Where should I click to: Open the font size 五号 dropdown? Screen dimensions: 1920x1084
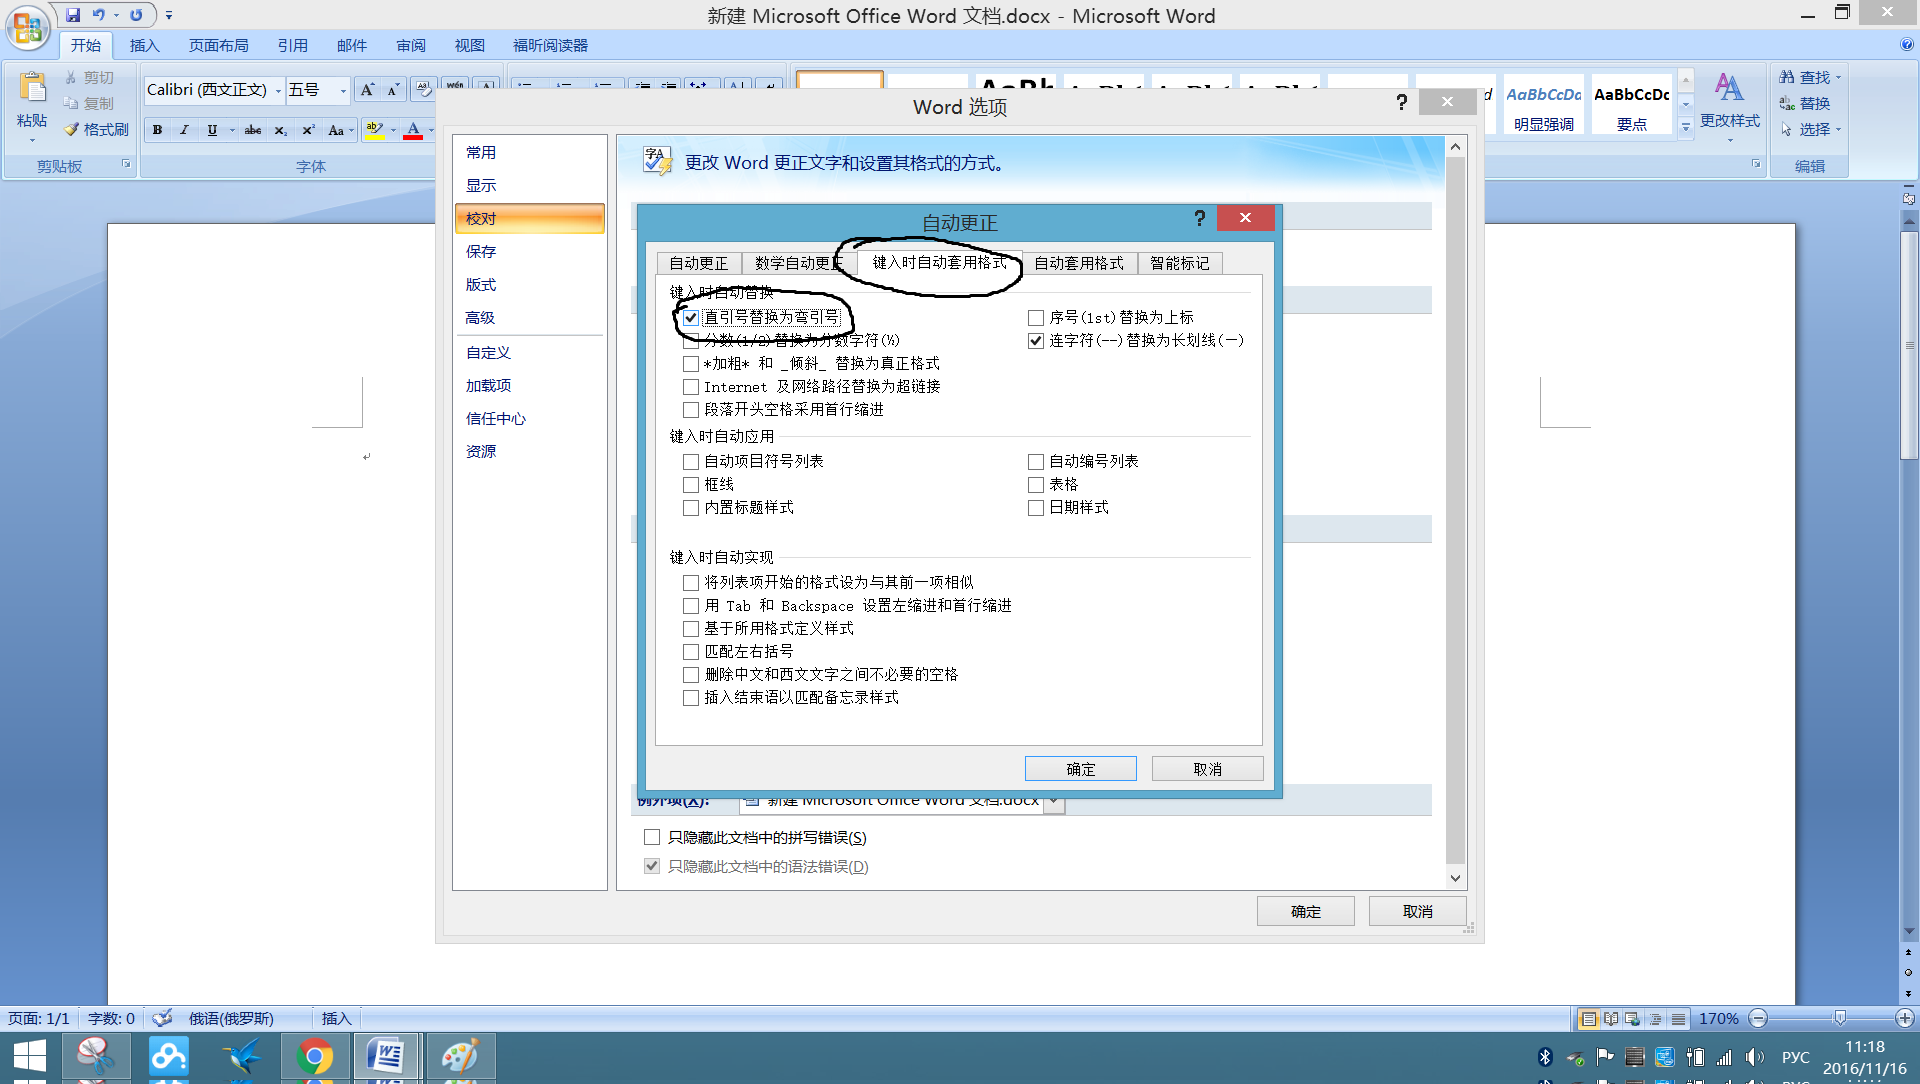point(343,91)
